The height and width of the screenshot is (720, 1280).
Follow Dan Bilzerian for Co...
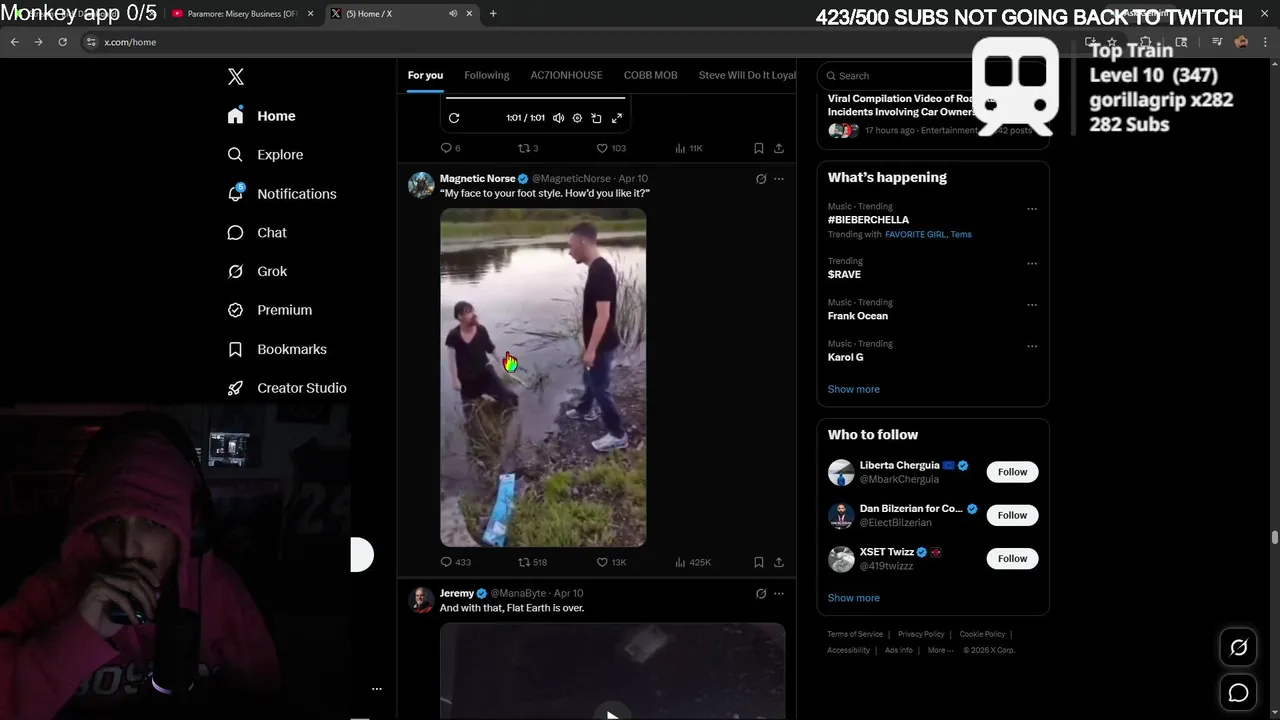click(x=1012, y=515)
